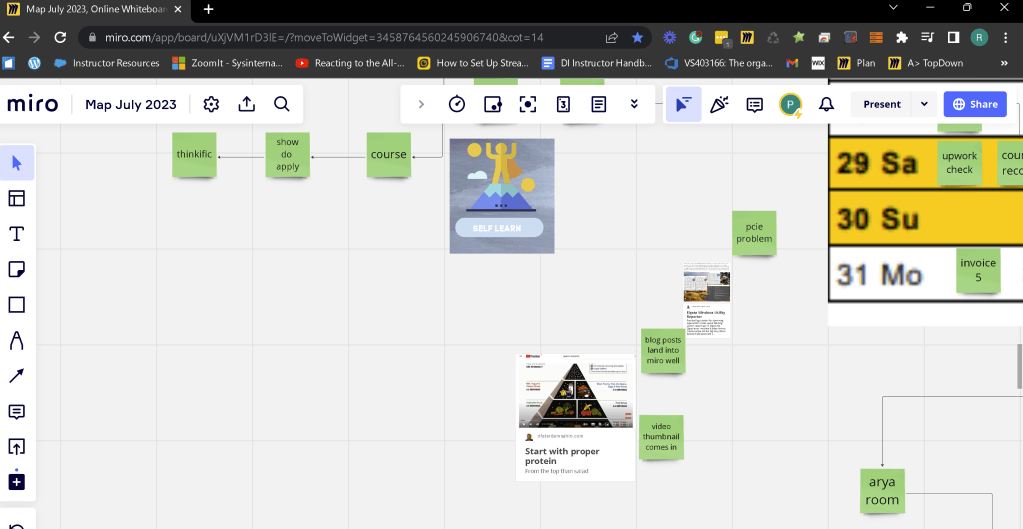Reload the page in Chrome

[60, 37]
